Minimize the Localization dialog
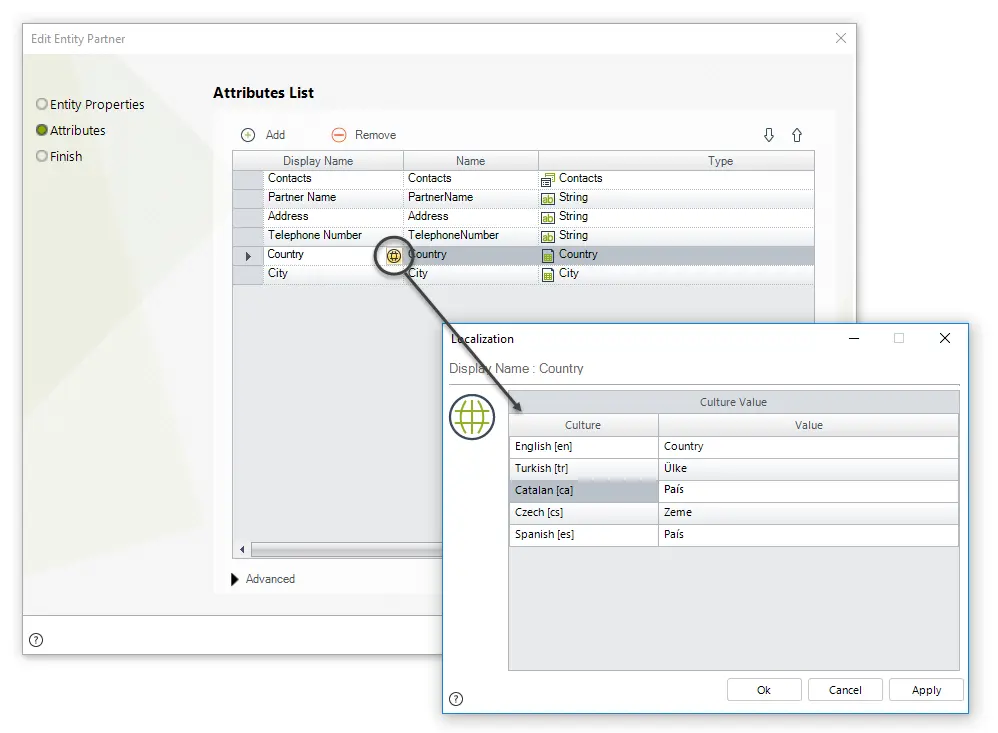 coord(854,339)
